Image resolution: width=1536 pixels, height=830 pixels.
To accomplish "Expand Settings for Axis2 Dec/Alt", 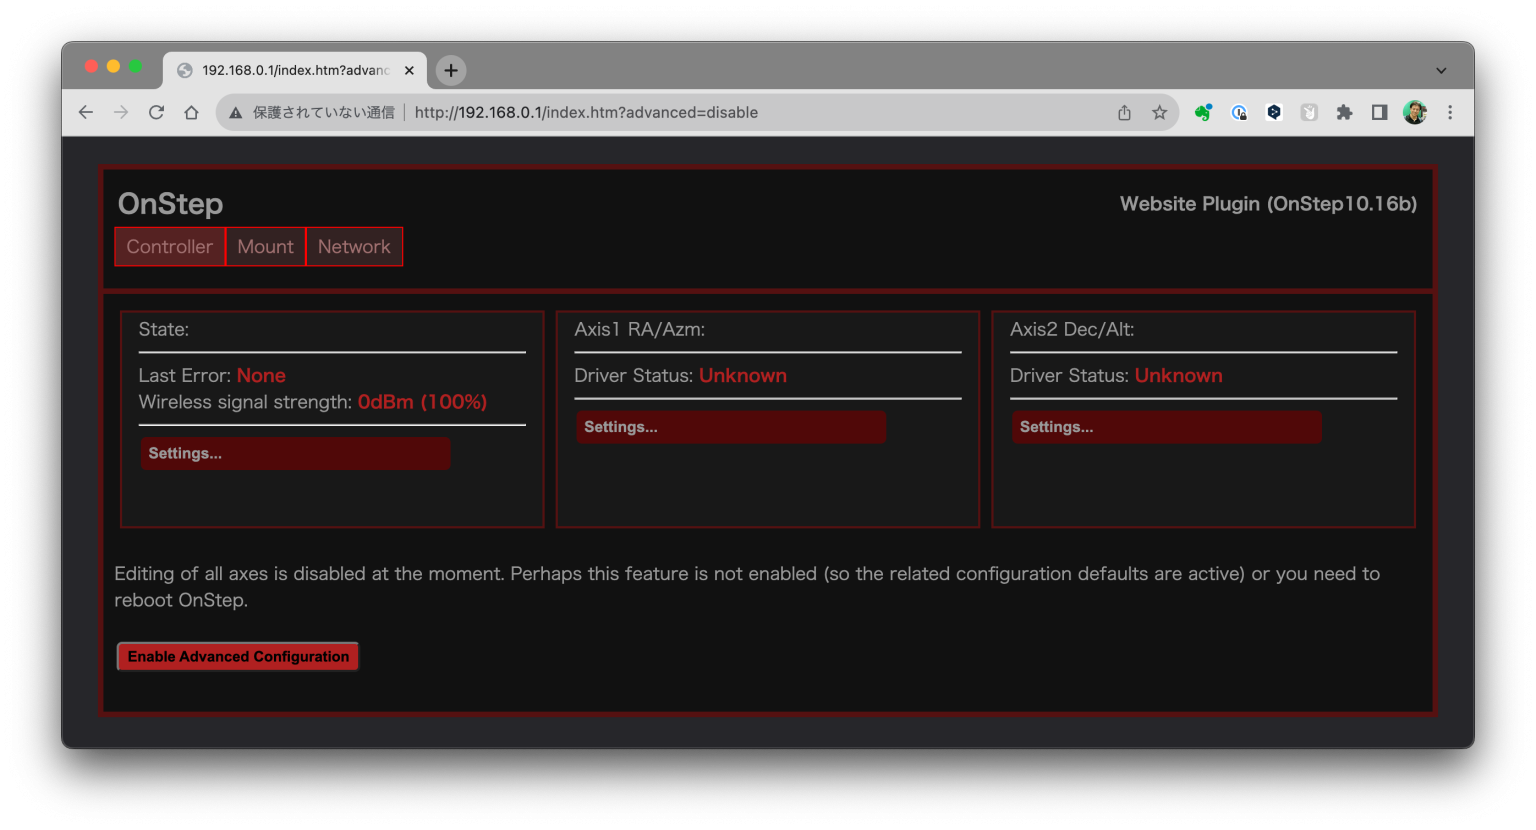I will tap(1166, 427).
